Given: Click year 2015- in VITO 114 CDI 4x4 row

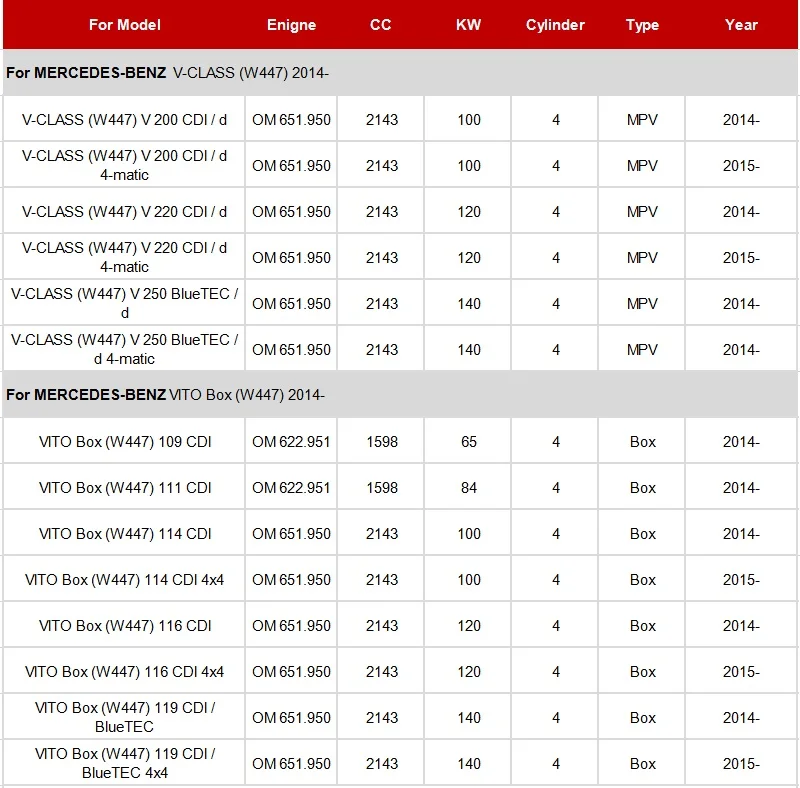Looking at the screenshot, I should tap(741, 579).
